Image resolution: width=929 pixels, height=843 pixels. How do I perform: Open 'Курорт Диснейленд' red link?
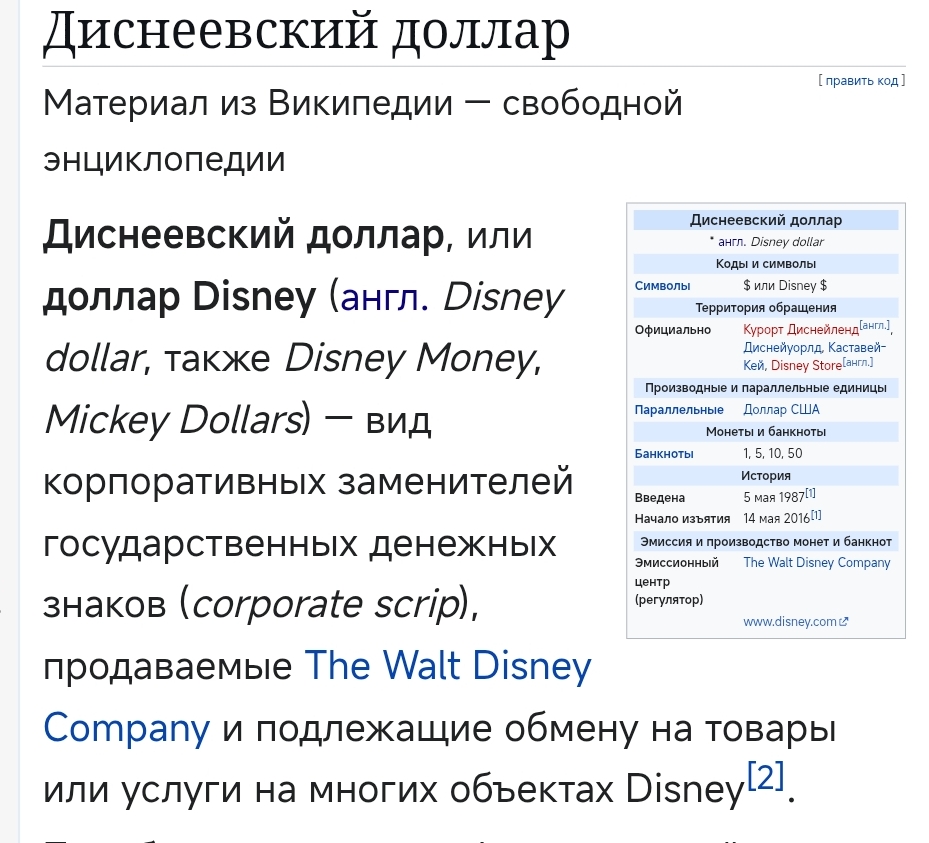click(x=801, y=329)
